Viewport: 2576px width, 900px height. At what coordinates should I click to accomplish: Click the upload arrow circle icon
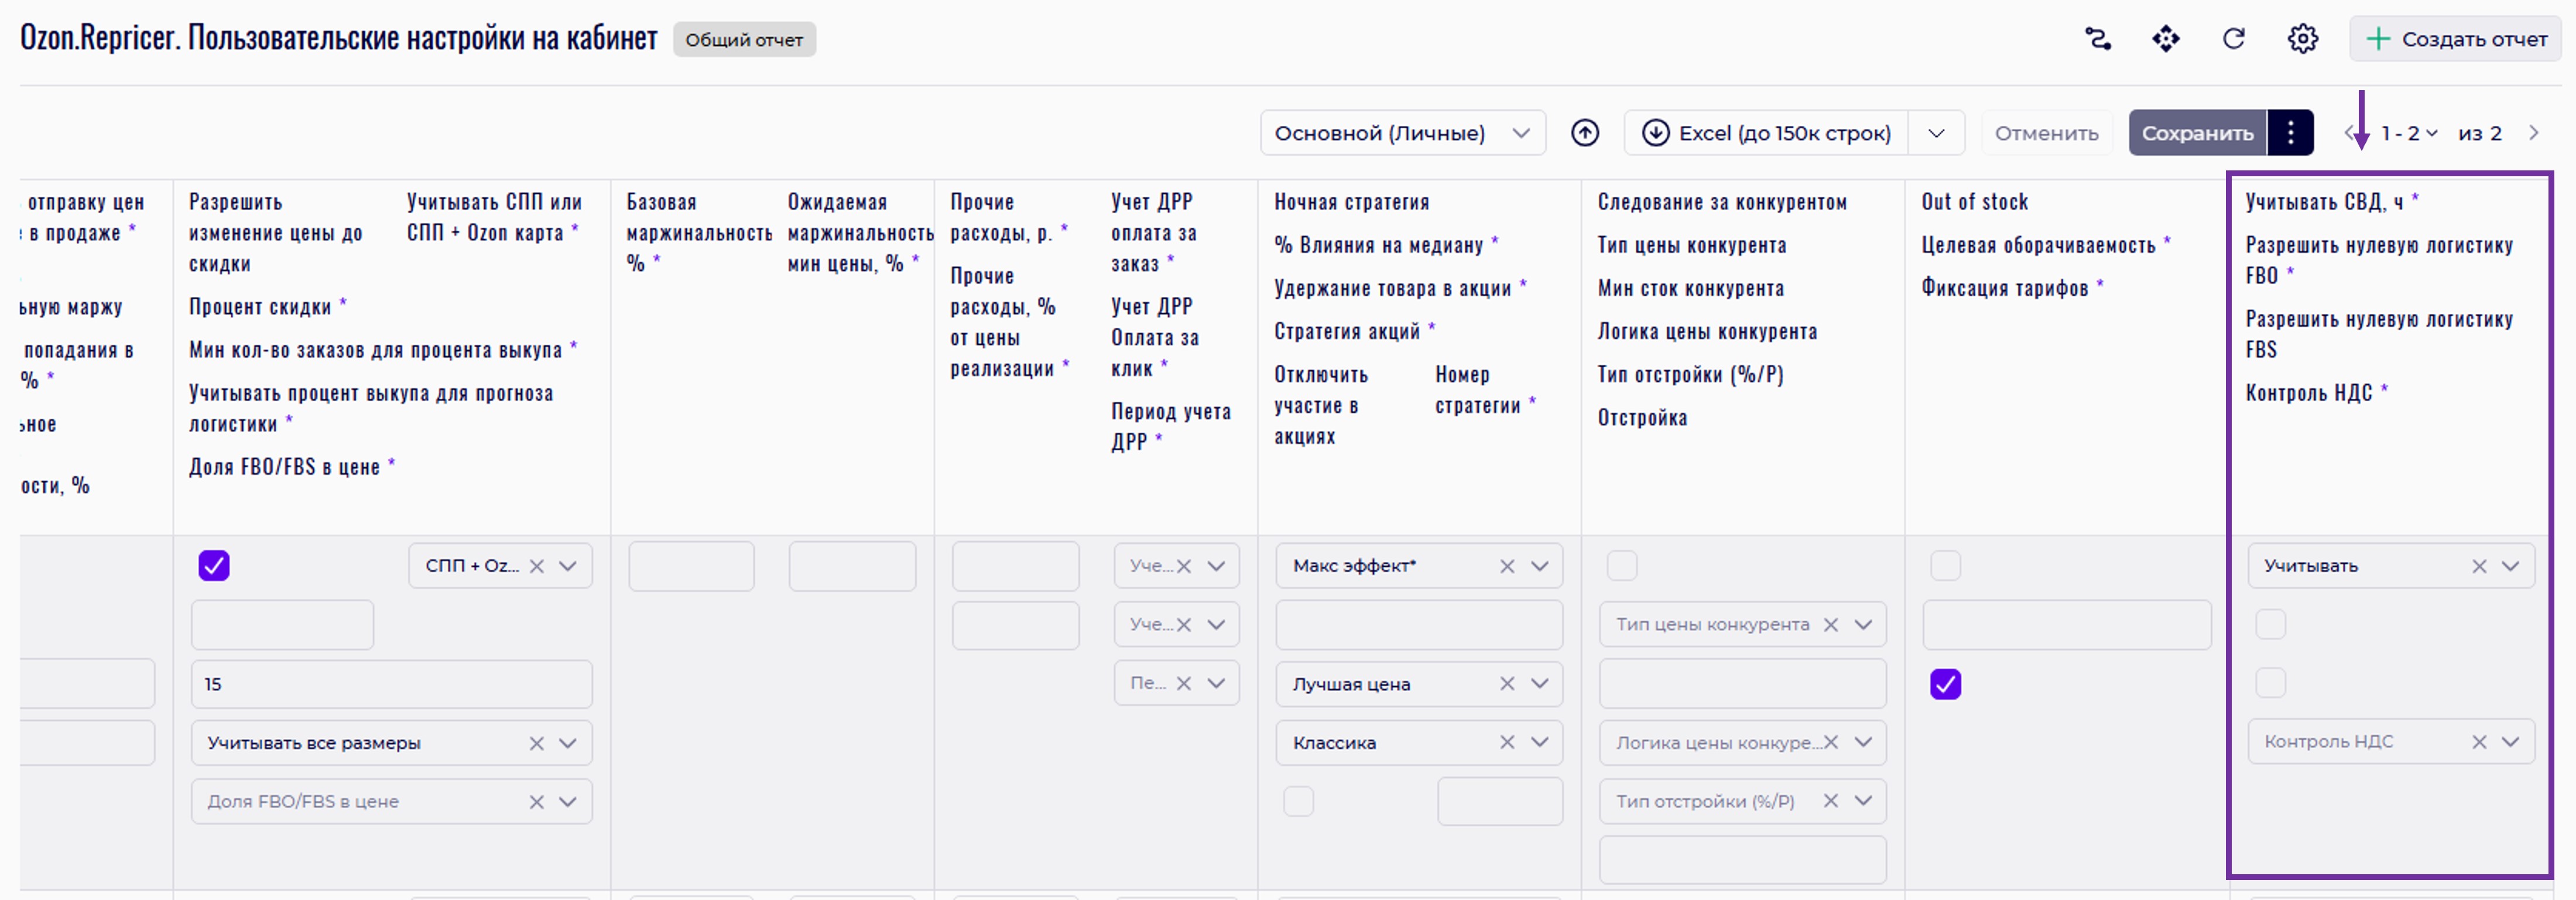pos(1584,133)
